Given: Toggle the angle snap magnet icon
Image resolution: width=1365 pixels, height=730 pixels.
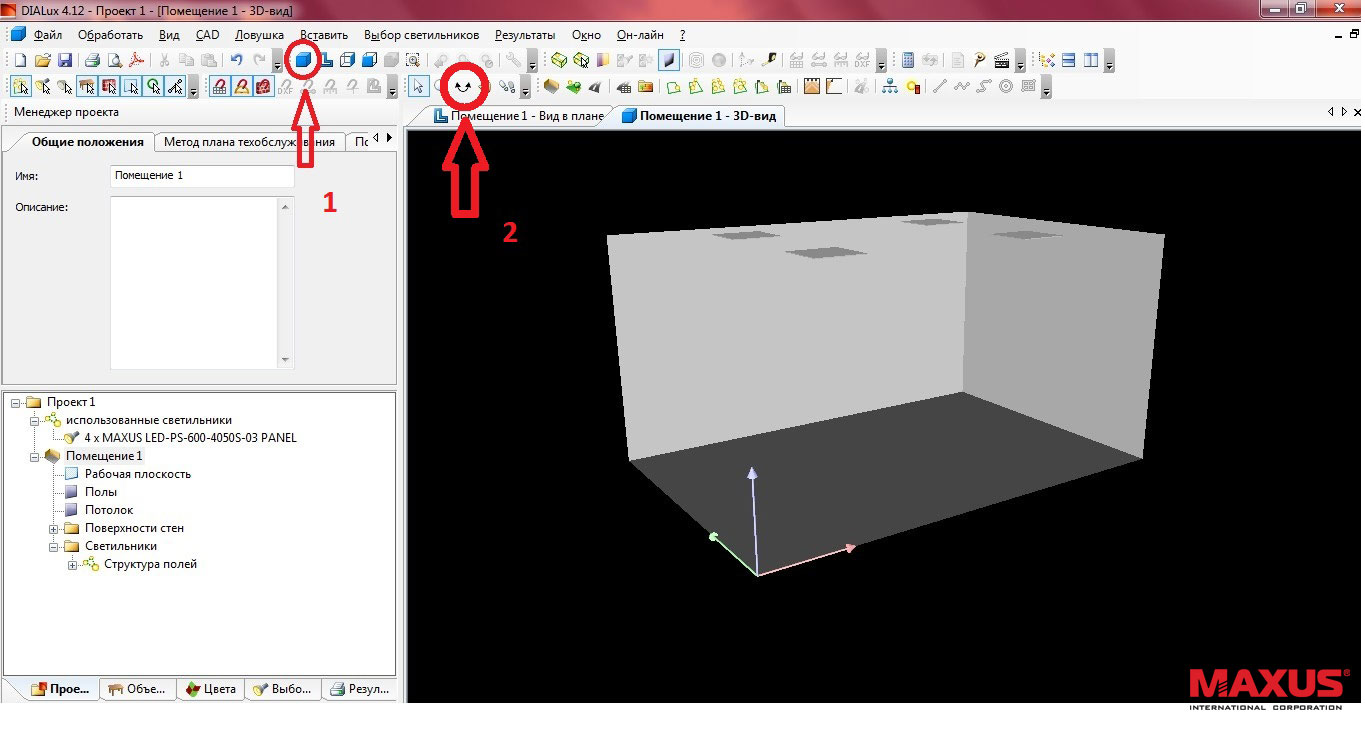Looking at the screenshot, I should coord(242,87).
